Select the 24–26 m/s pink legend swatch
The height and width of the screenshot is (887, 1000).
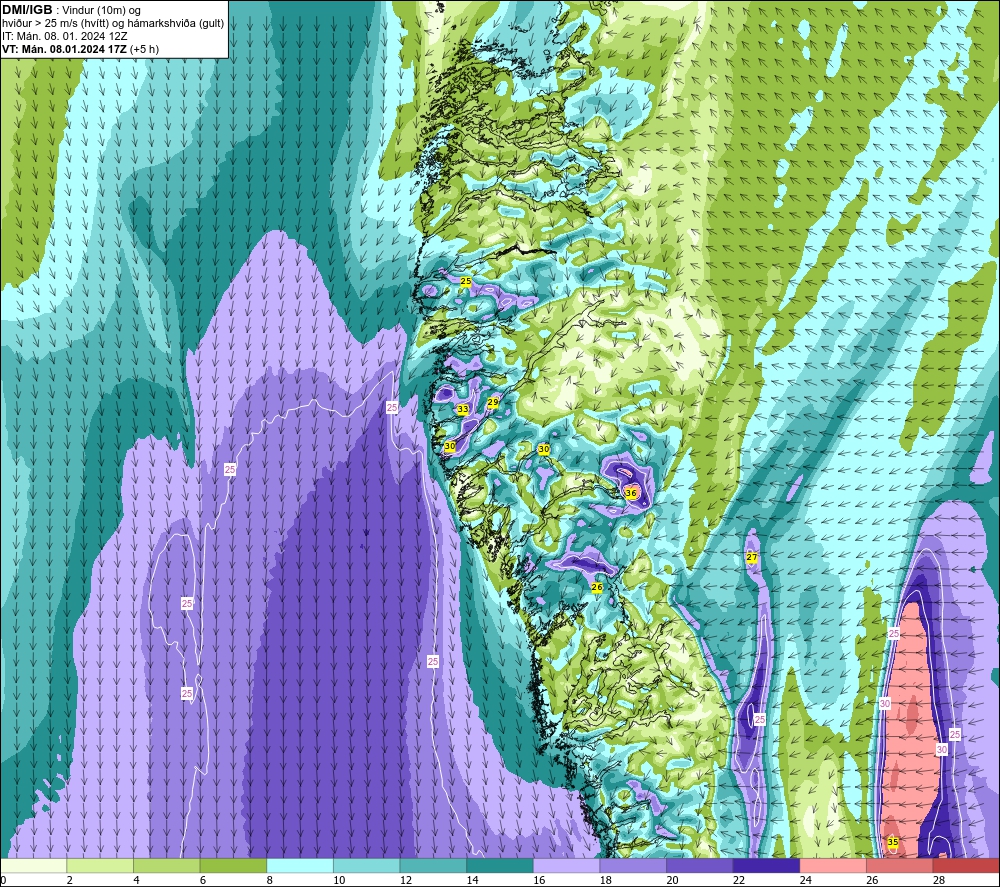[833, 865]
